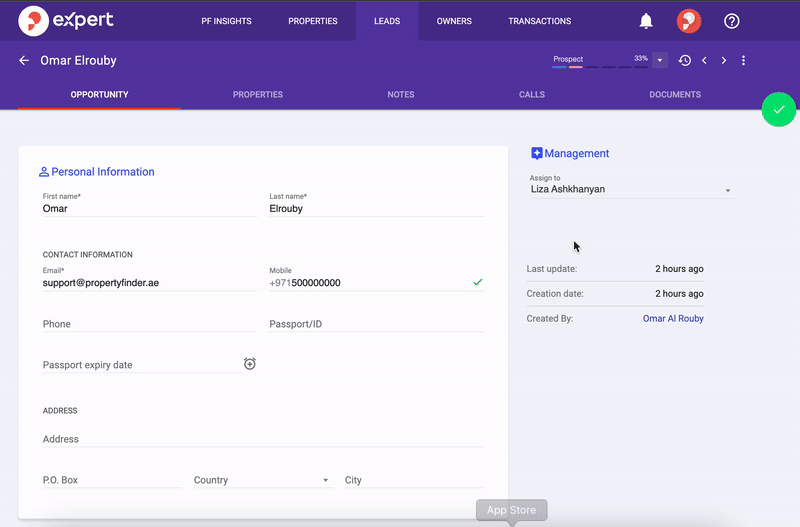Click the Prospect progress bar

point(600,67)
